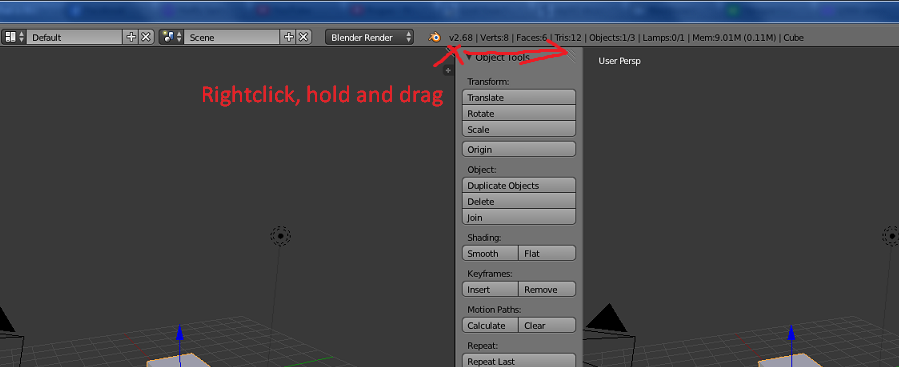Click the Scene name field
The image size is (899, 367).
[232, 37]
